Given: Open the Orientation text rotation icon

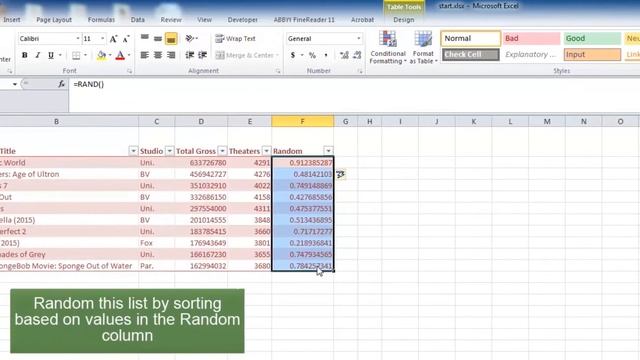Looking at the screenshot, I should click(x=190, y=38).
